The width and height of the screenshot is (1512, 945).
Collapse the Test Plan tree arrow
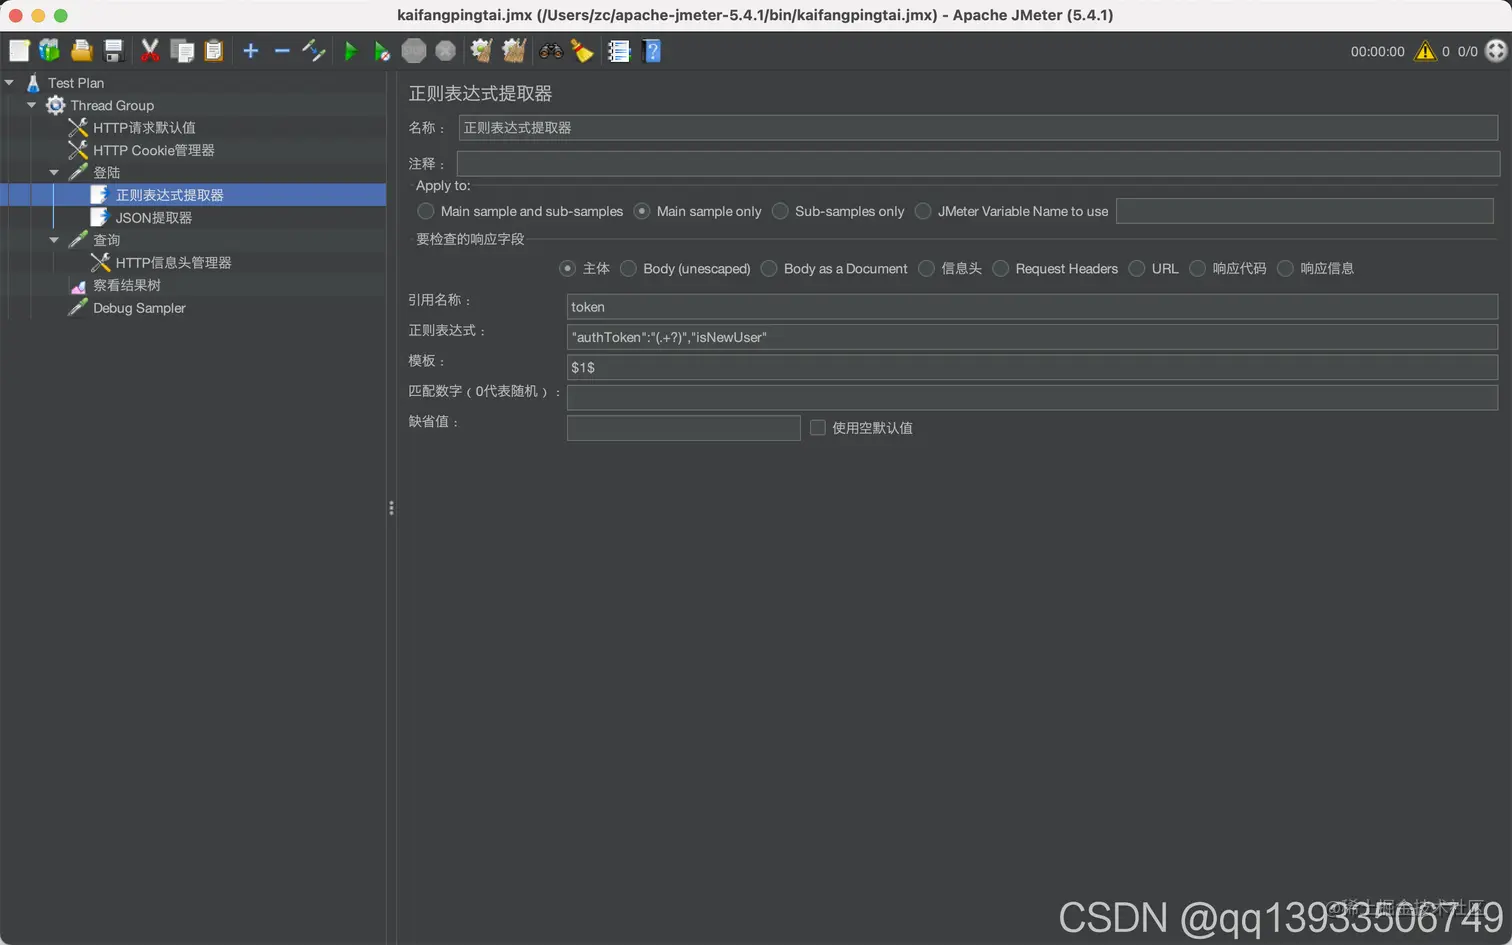tap(9, 83)
